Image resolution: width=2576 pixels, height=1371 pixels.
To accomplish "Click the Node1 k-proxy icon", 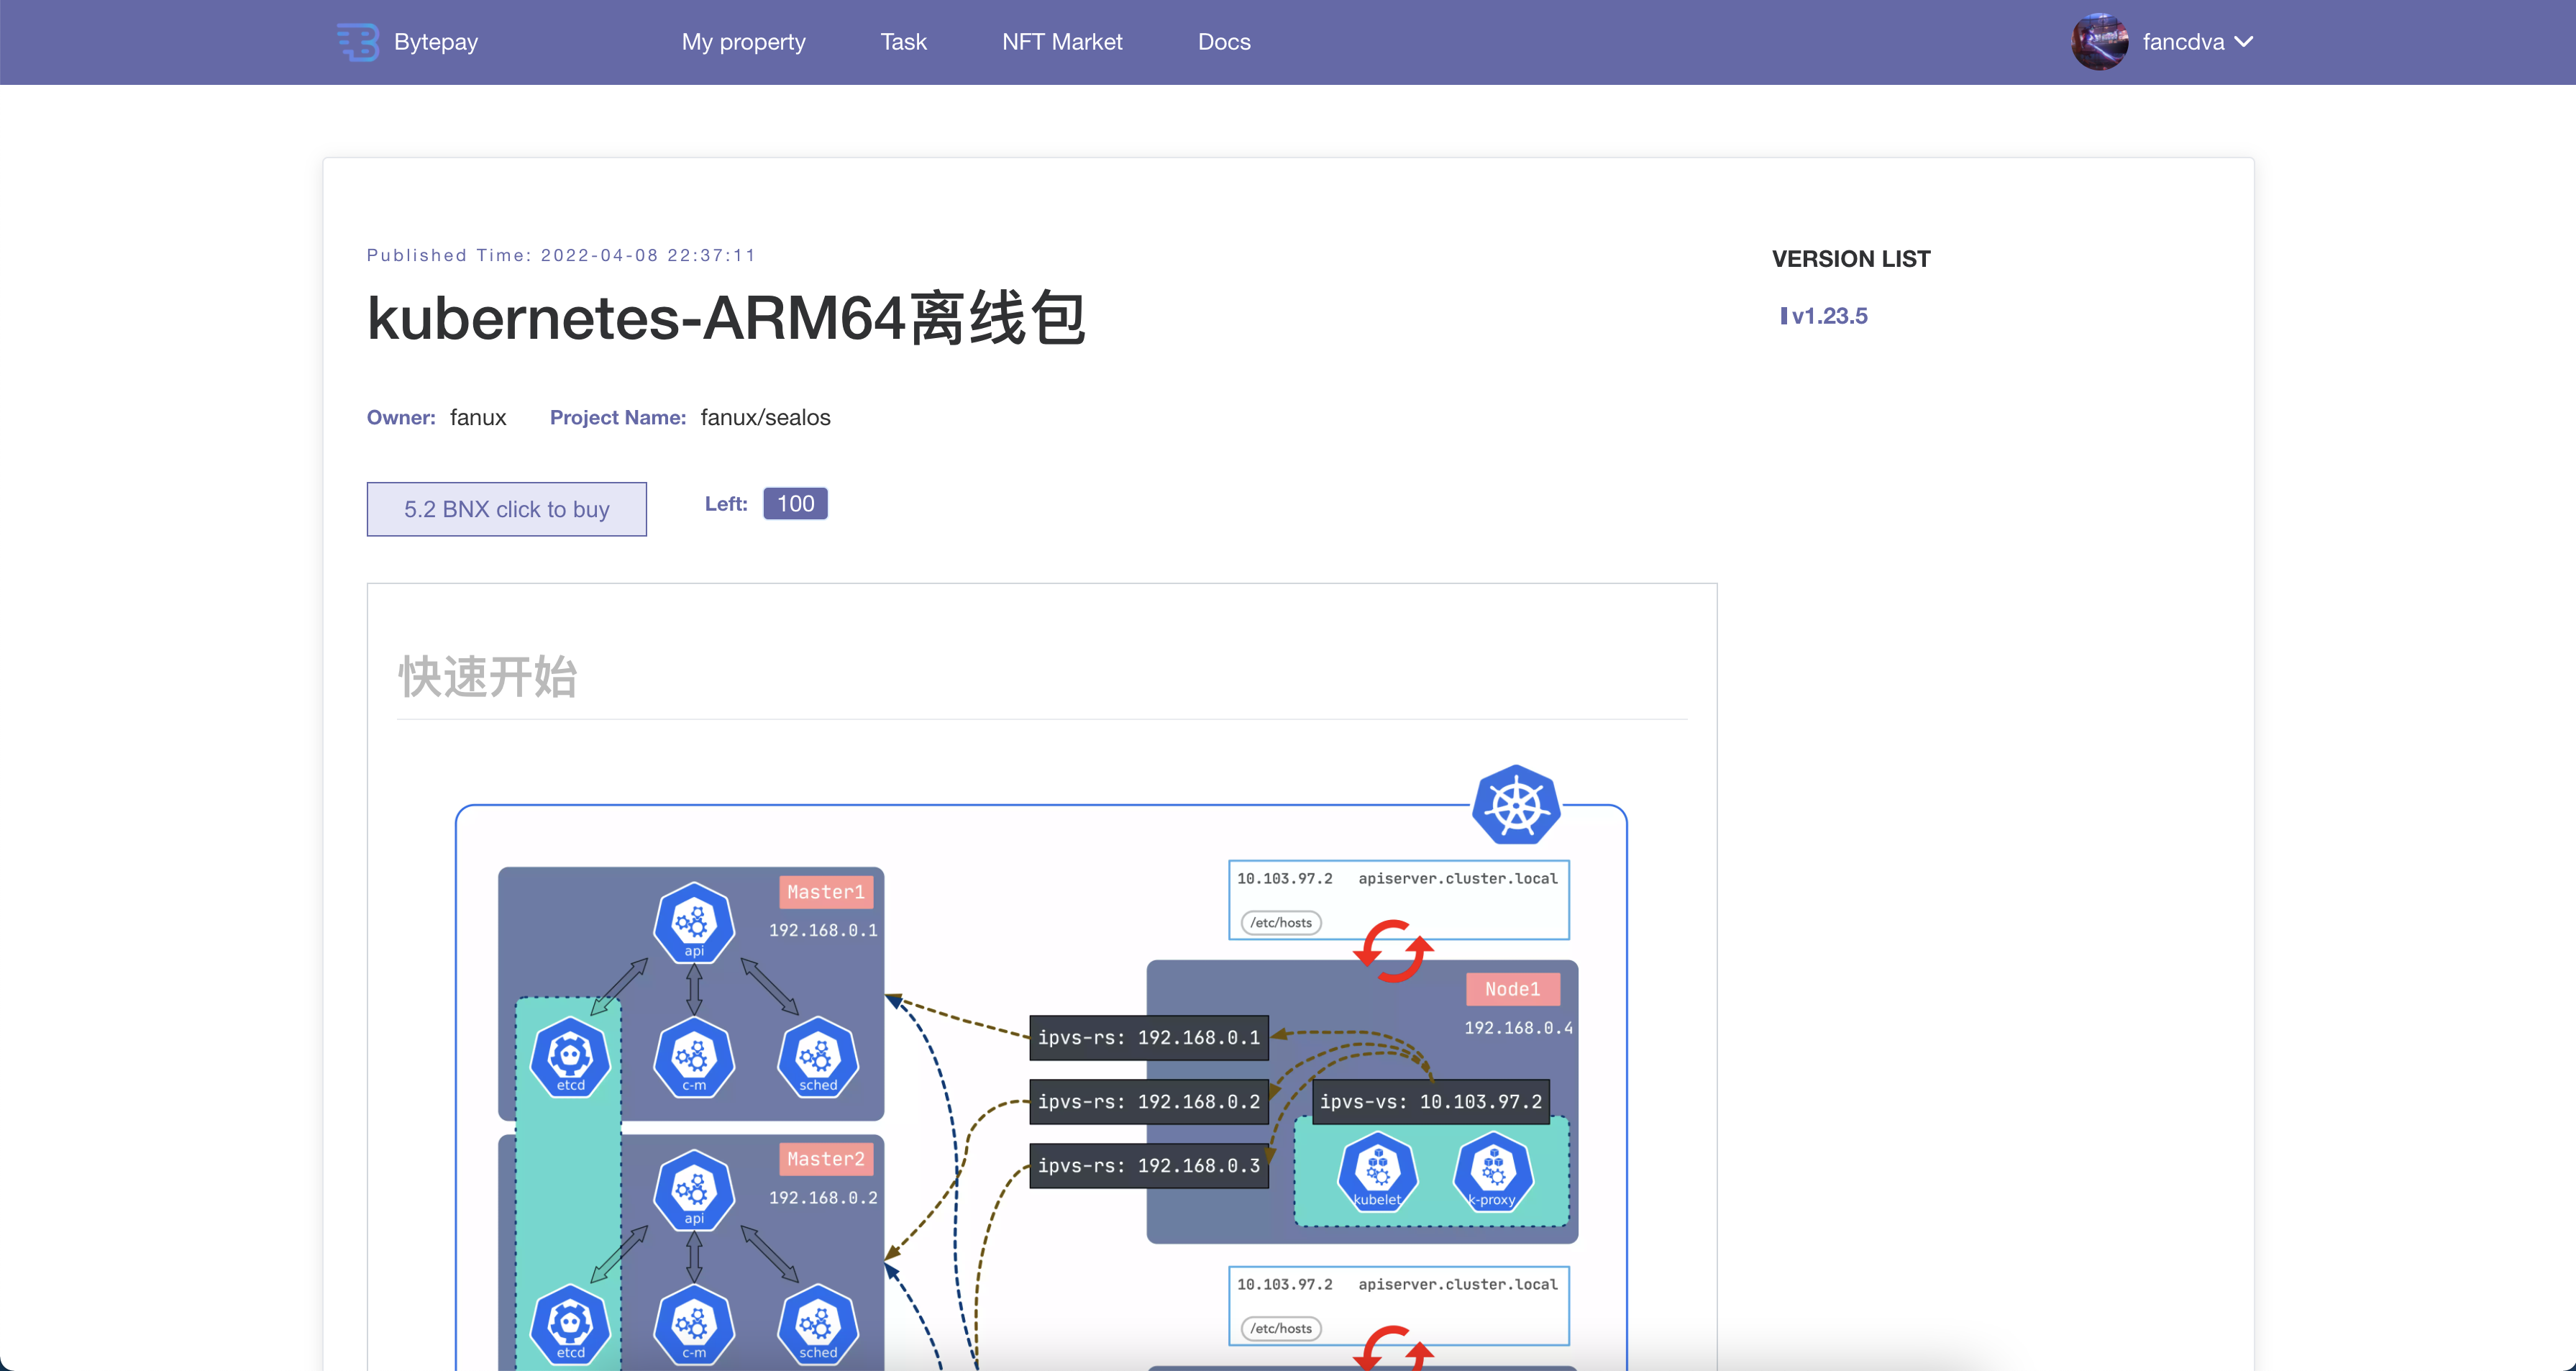I will click(x=1493, y=1171).
